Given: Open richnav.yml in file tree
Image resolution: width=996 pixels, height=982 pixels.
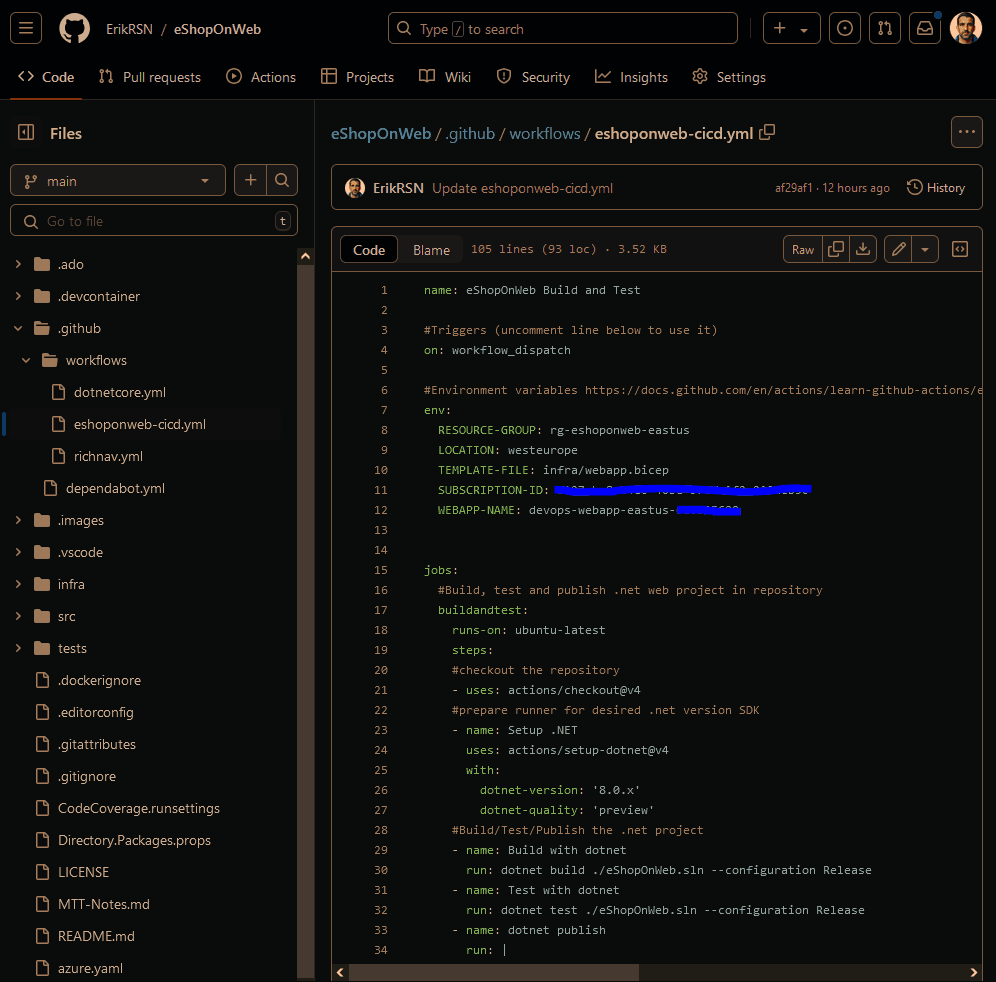Looking at the screenshot, I should click(108, 456).
